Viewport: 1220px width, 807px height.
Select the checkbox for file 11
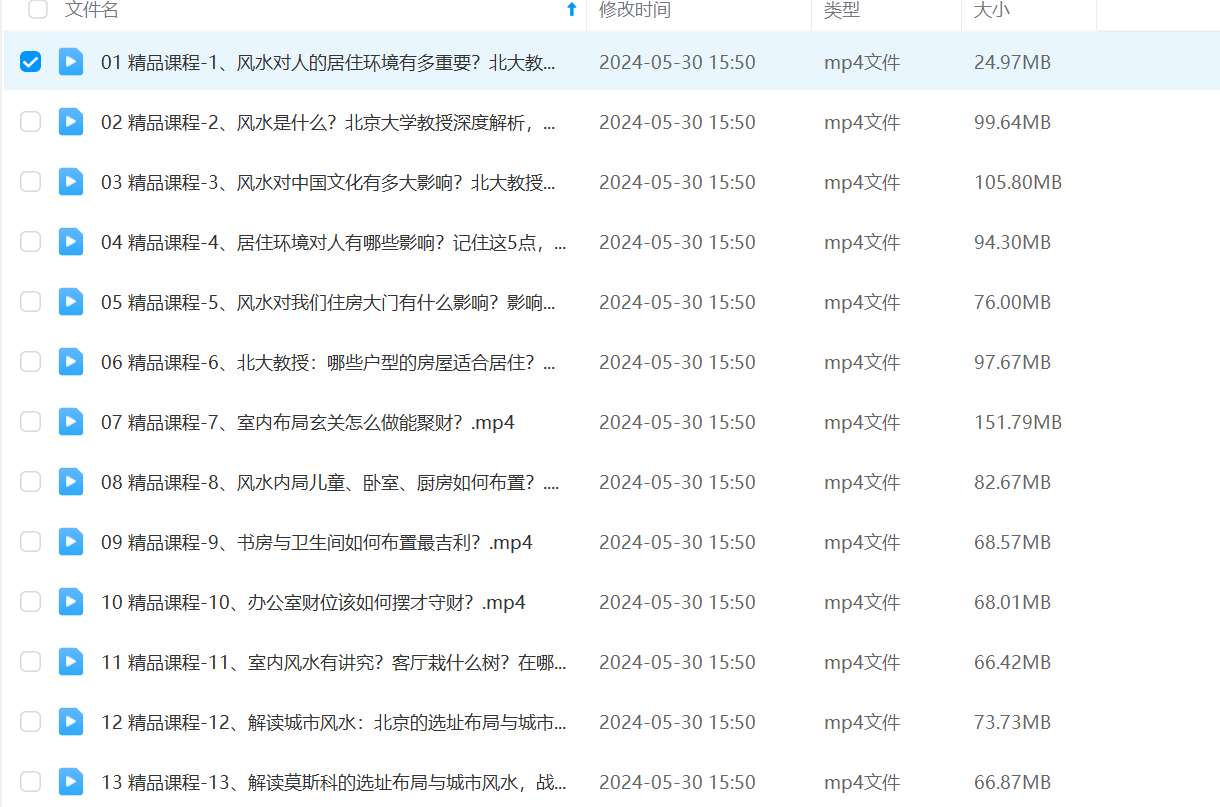(31, 662)
